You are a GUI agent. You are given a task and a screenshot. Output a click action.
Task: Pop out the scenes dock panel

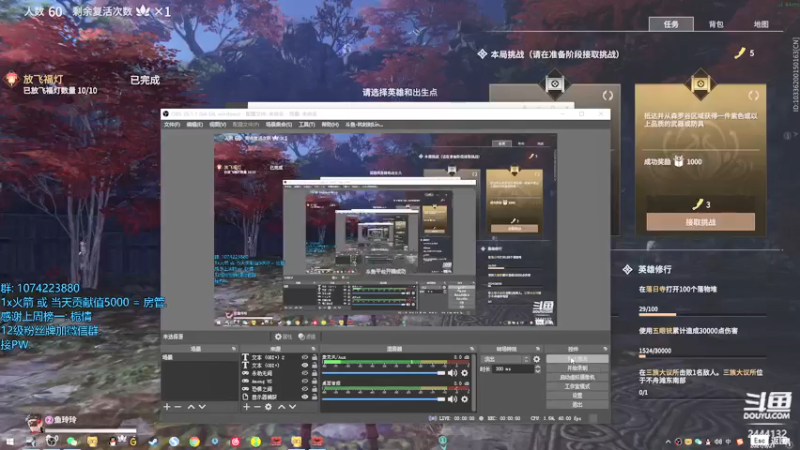(x=234, y=349)
